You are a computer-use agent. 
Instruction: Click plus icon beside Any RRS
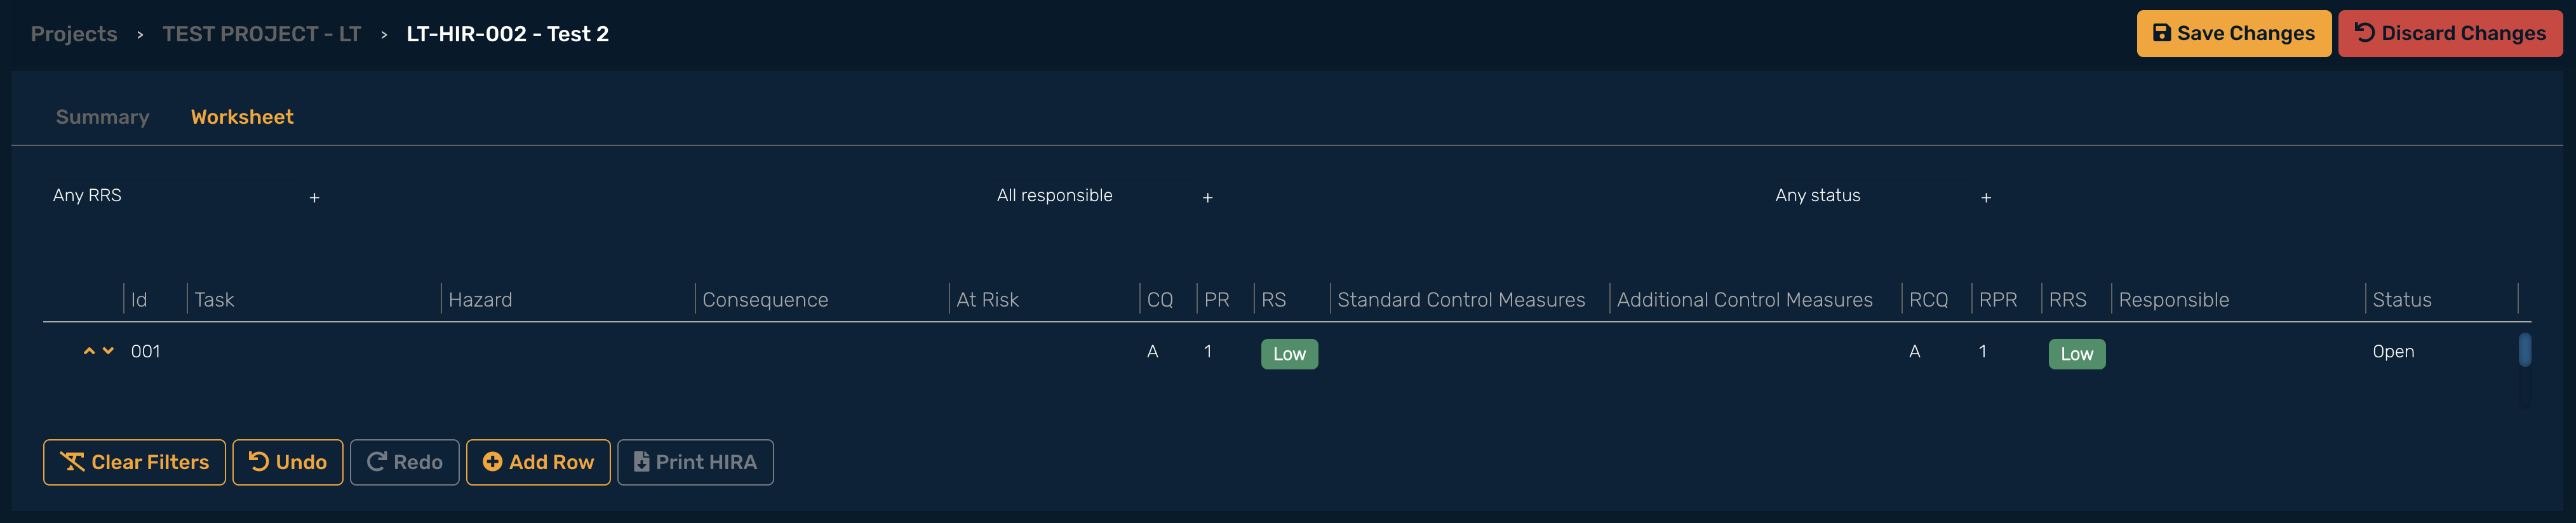tap(314, 198)
